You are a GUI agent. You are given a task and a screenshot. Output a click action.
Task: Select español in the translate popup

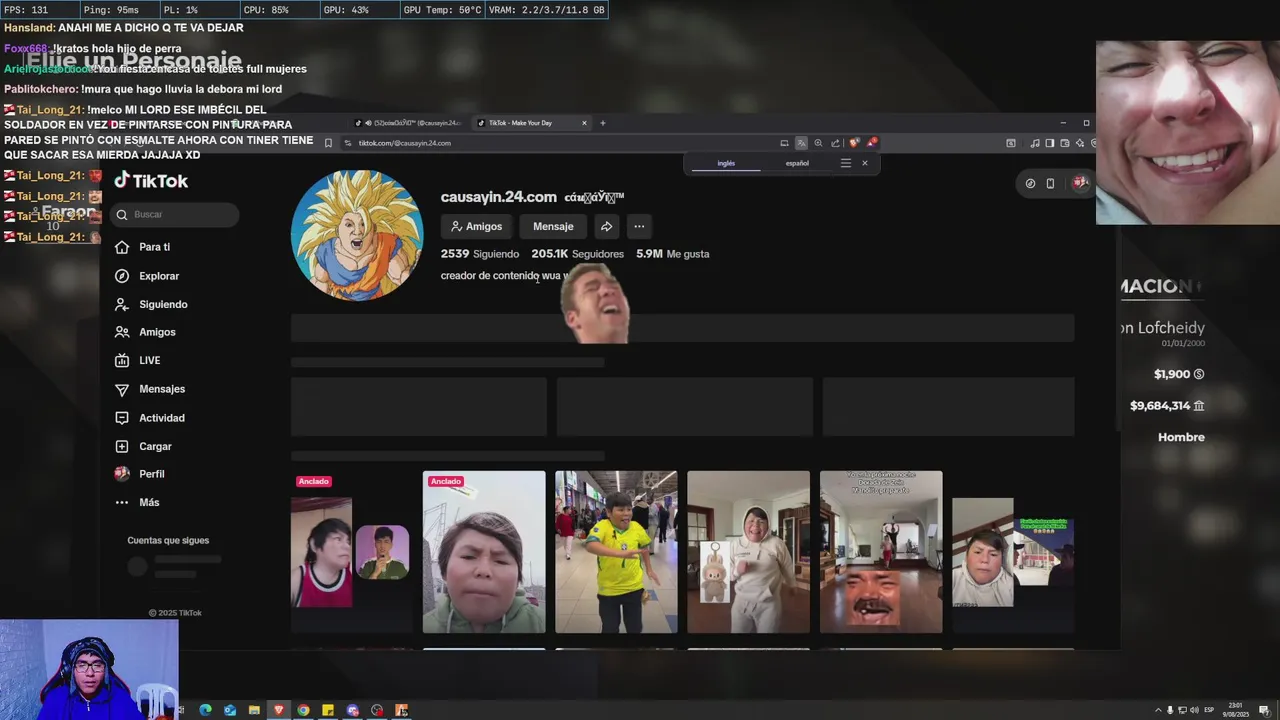(797, 163)
